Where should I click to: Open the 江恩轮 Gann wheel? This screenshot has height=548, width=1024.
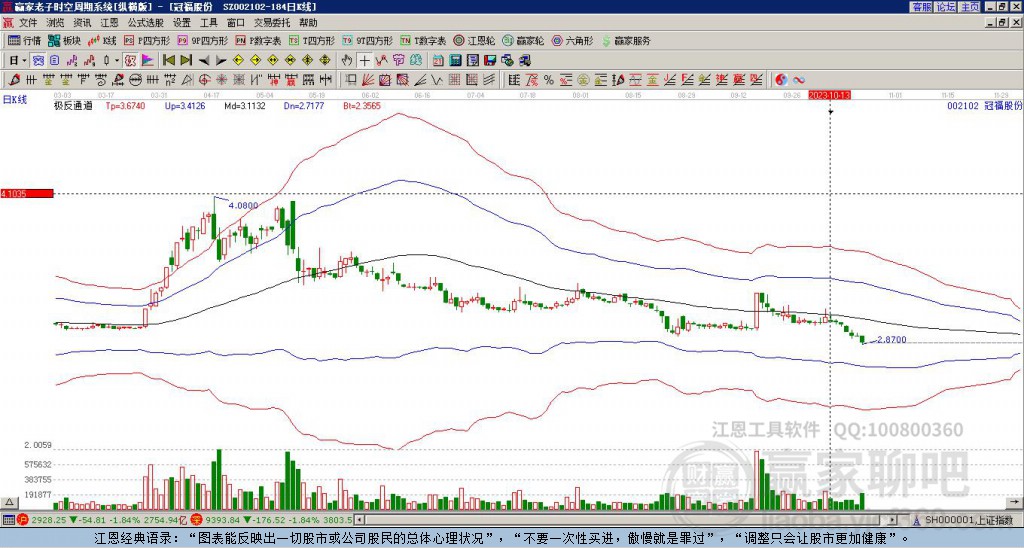point(474,40)
